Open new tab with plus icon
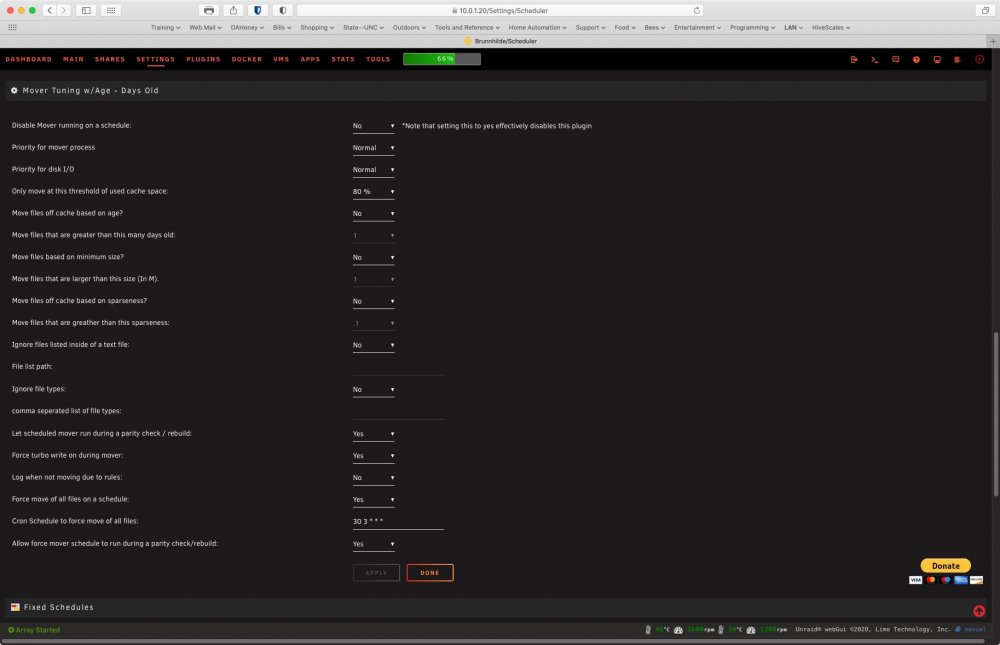Screen dimensions: 1000x645 [x=992, y=41]
